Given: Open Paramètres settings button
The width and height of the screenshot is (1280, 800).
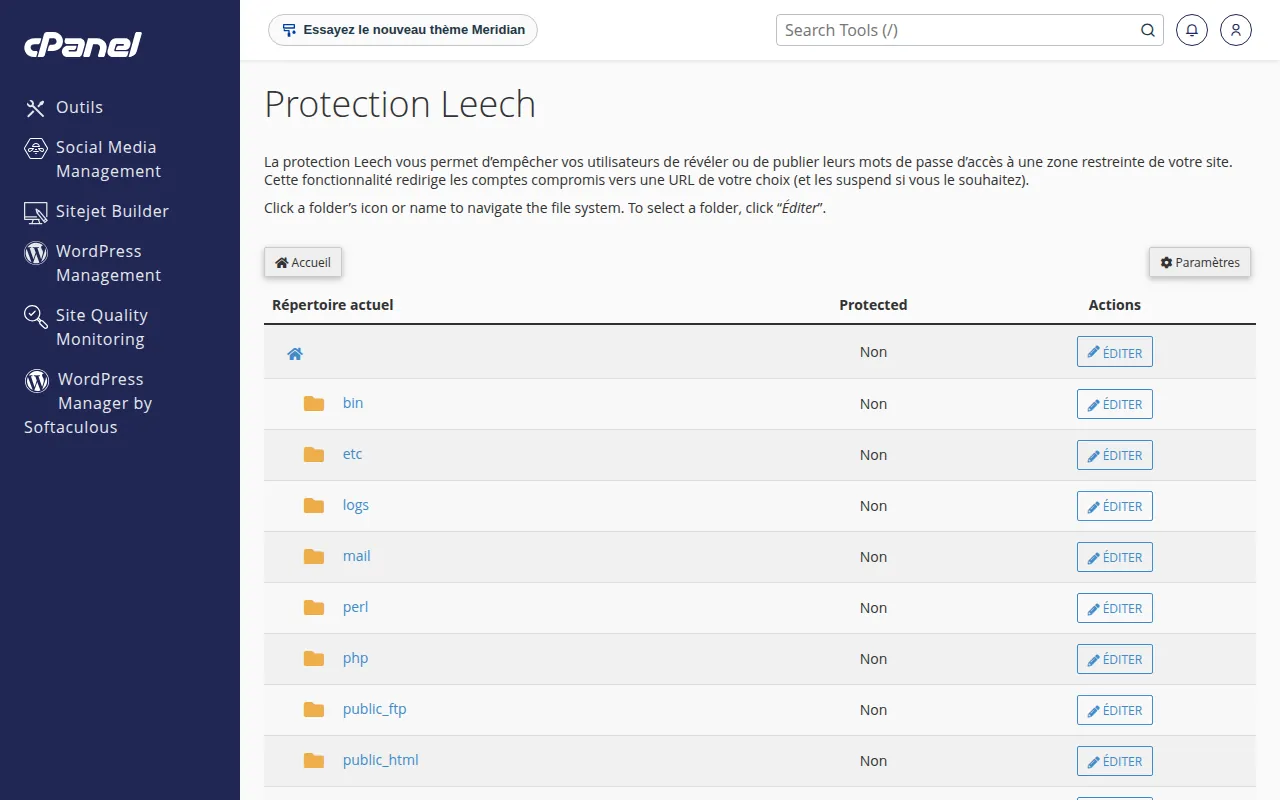Looking at the screenshot, I should (1200, 262).
